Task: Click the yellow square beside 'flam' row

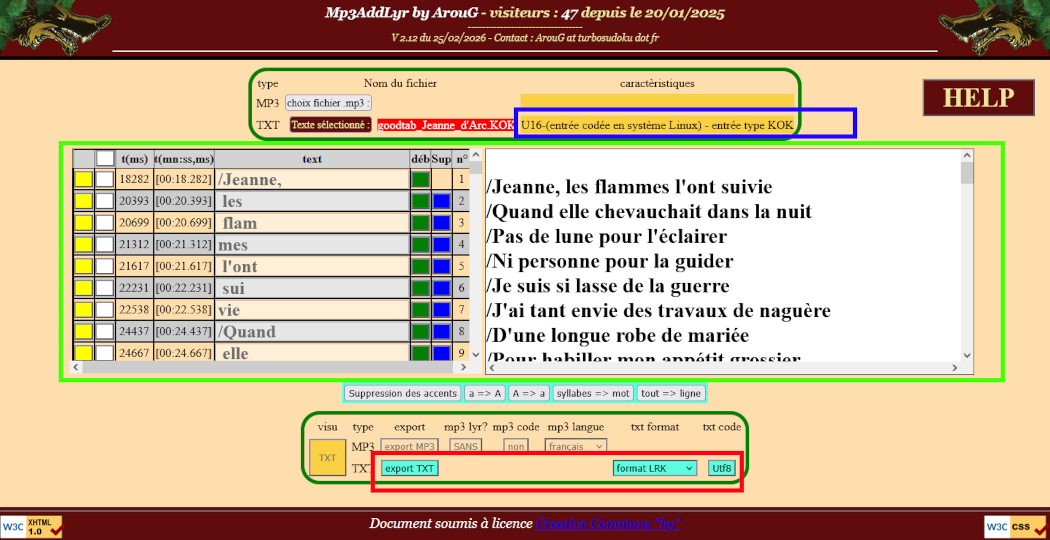Action: (x=84, y=223)
